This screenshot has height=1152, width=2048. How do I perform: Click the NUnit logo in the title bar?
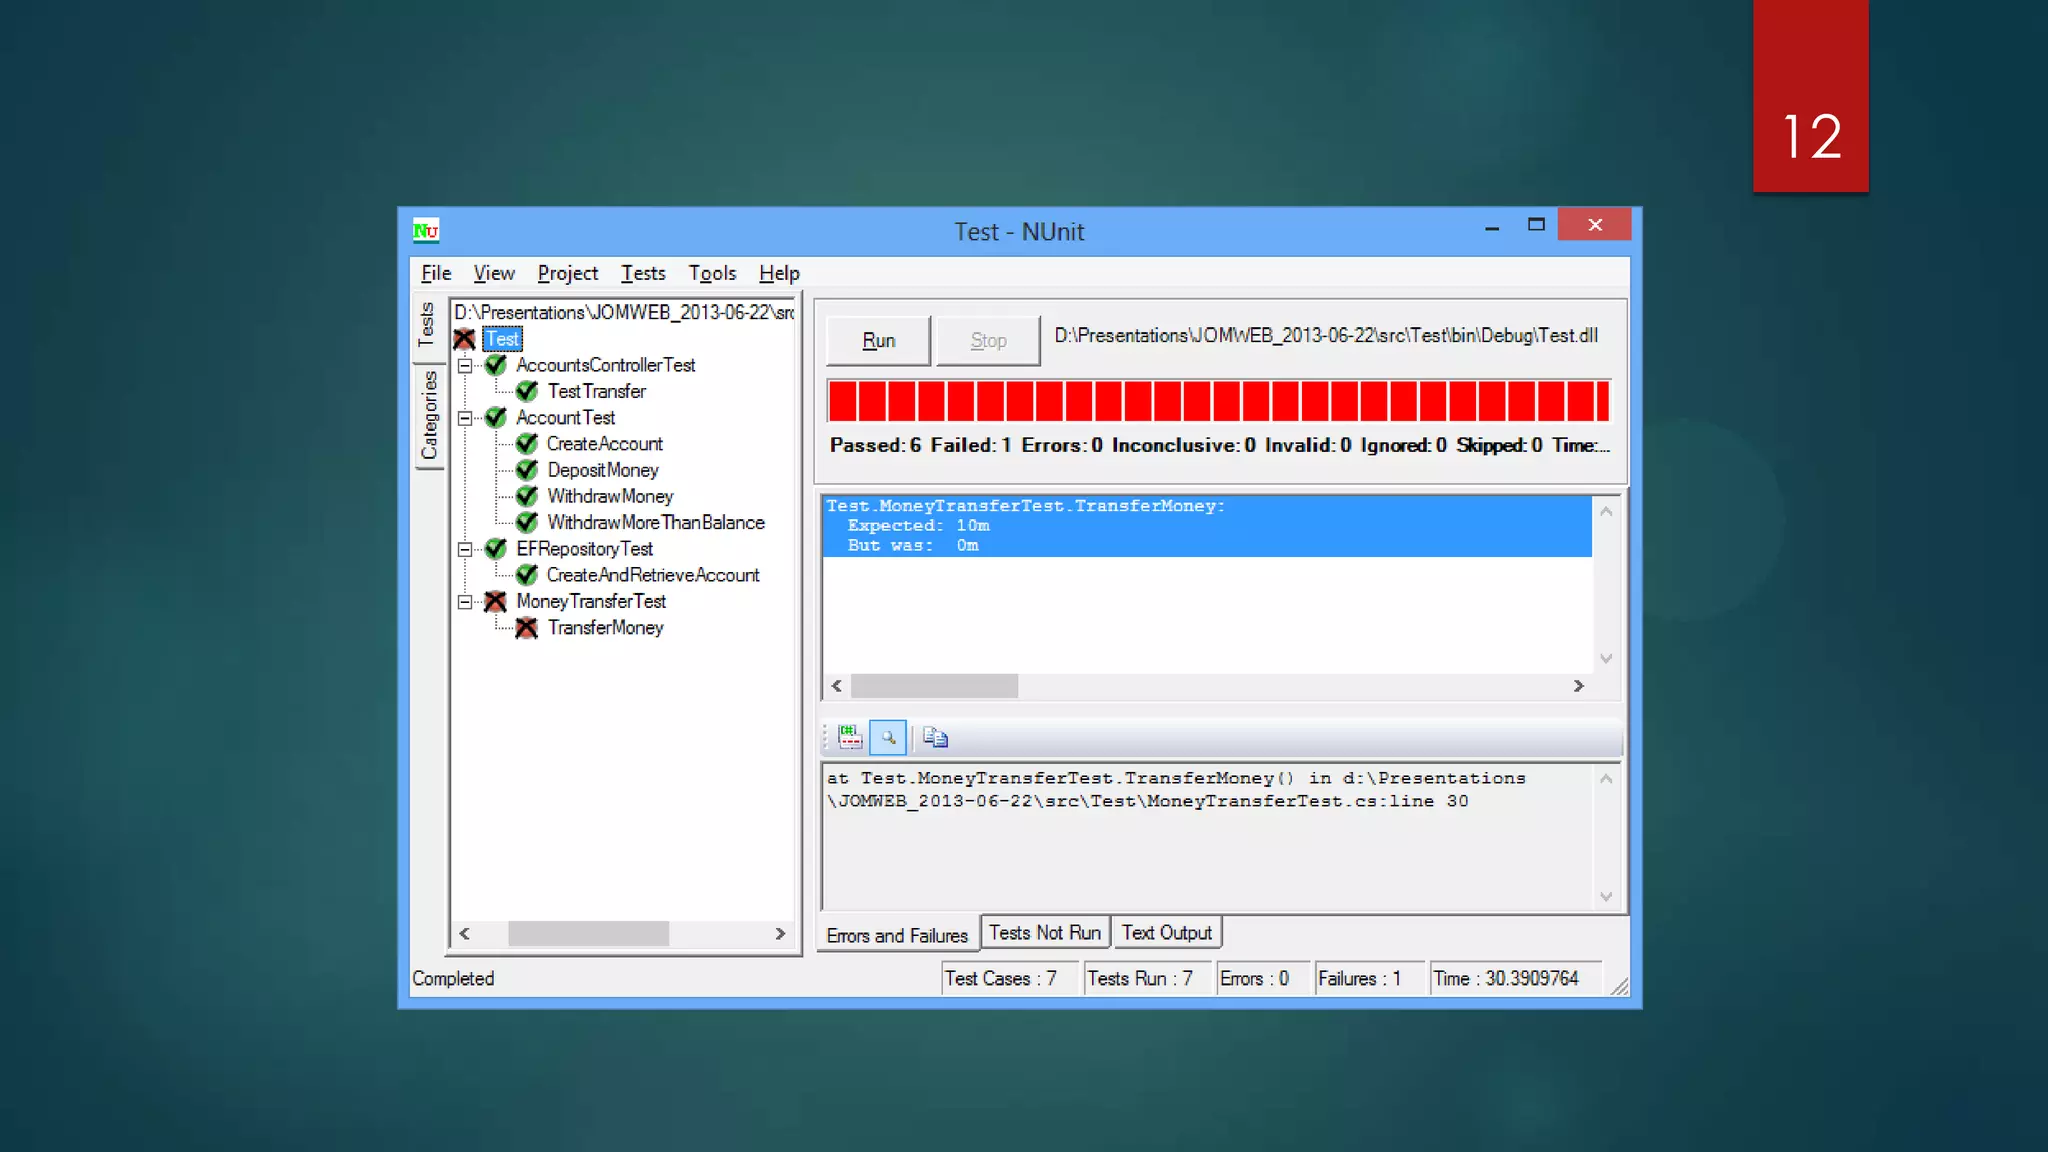coord(426,231)
